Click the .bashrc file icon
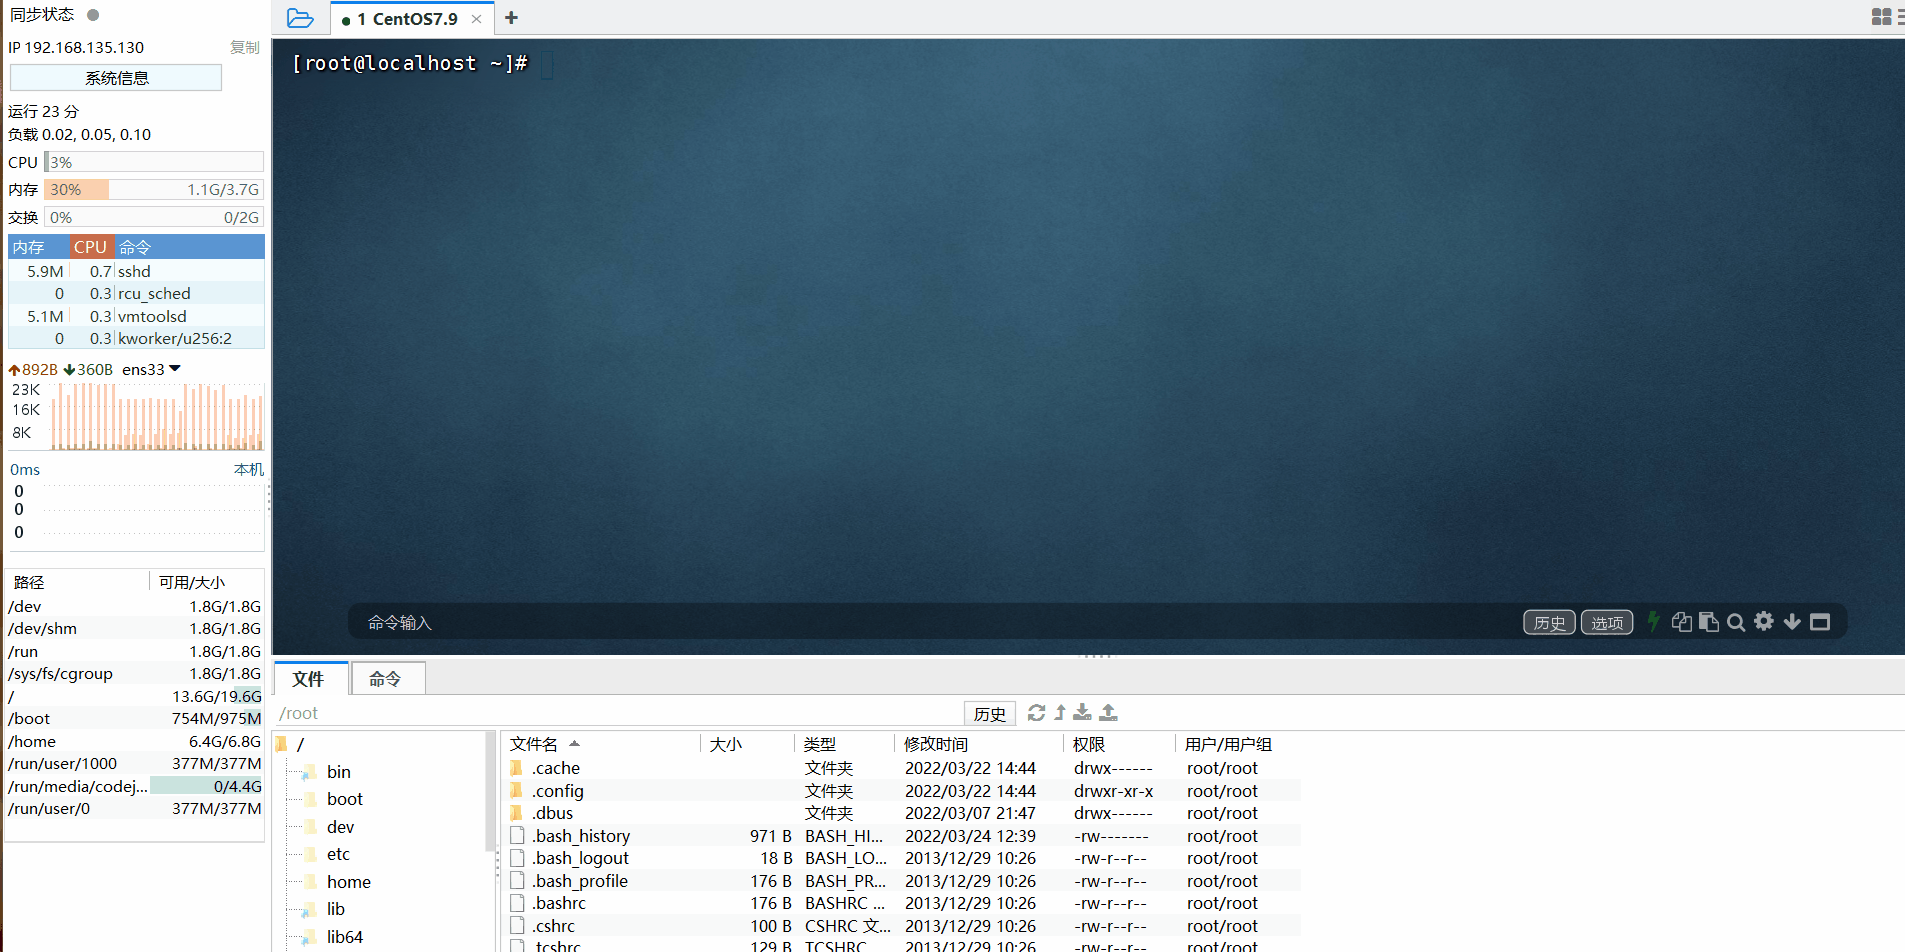 [517, 903]
